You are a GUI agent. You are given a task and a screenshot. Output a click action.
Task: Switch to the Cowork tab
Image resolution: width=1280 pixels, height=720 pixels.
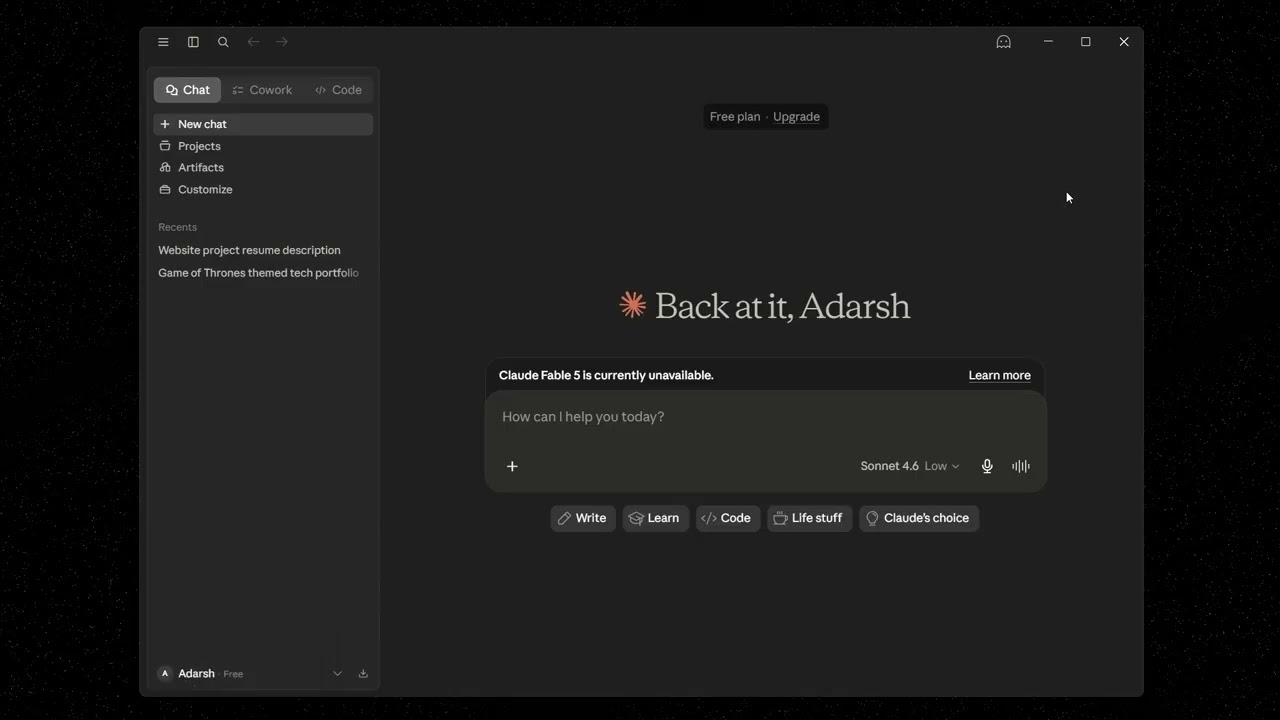[262, 90]
